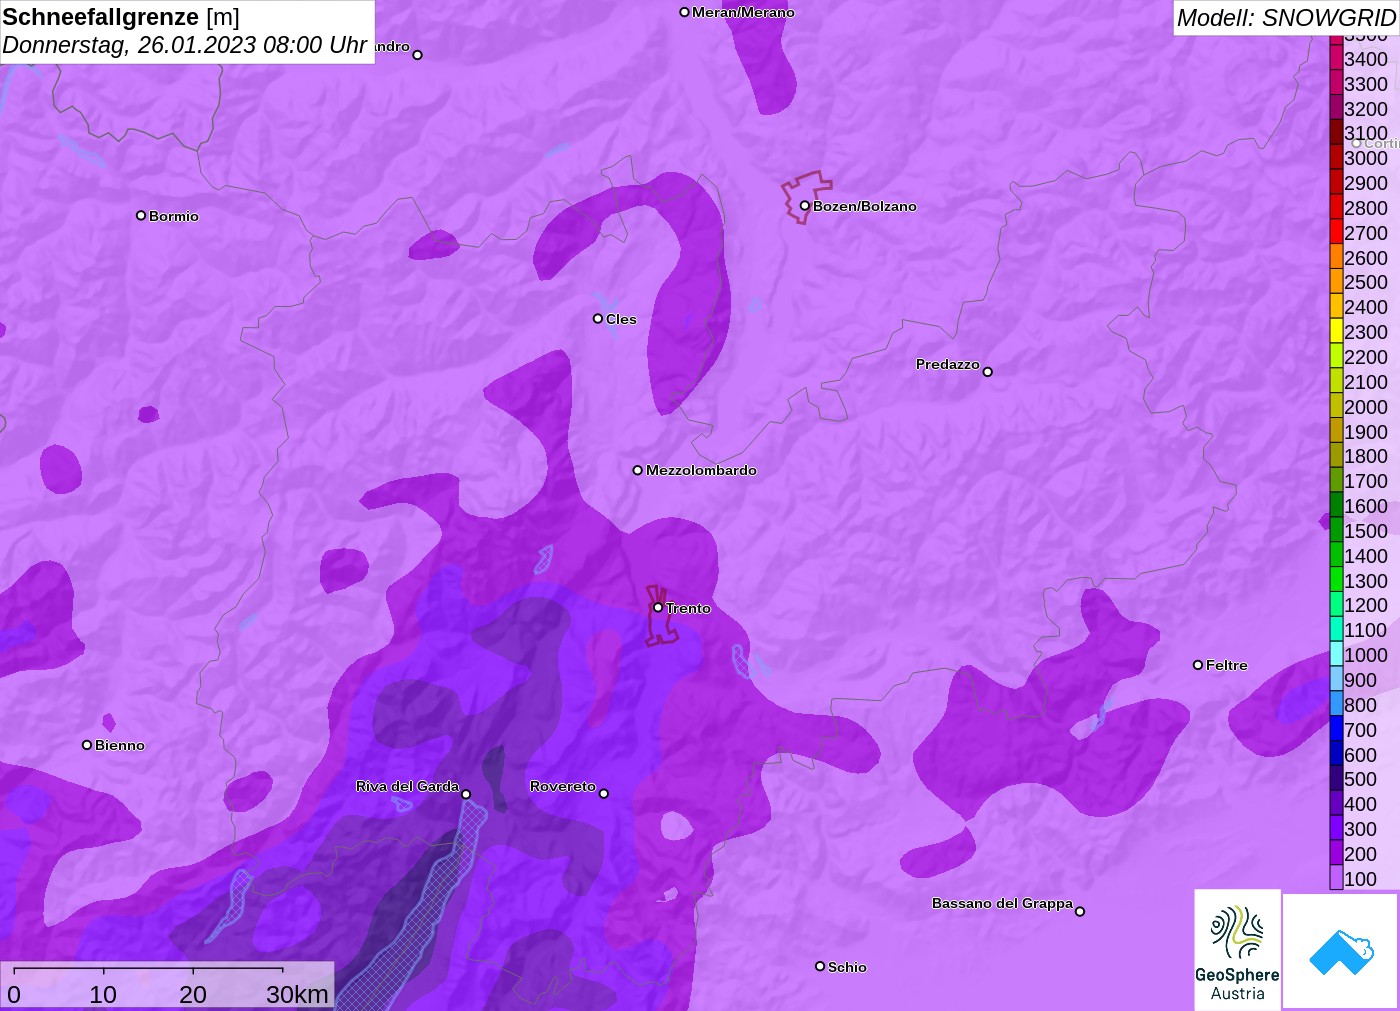Image resolution: width=1400 pixels, height=1011 pixels.
Task: Click the blue house-cloud logo icon
Action: (x=1341, y=951)
